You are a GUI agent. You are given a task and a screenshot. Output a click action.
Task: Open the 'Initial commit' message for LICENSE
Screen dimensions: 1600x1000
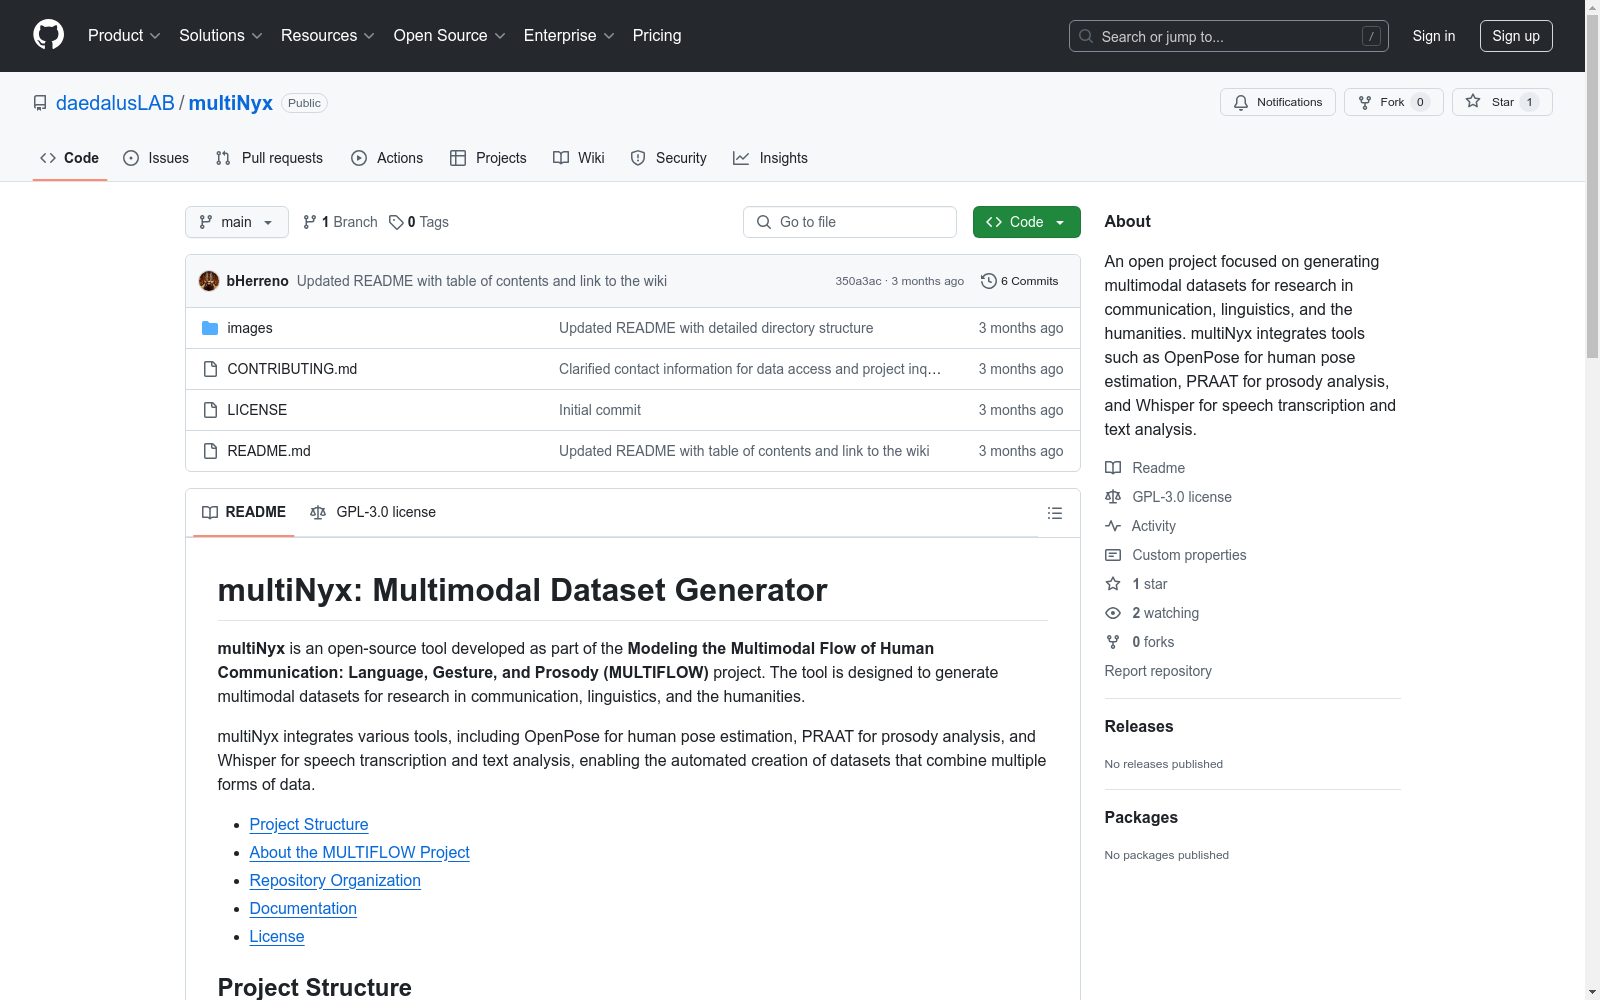click(x=600, y=410)
